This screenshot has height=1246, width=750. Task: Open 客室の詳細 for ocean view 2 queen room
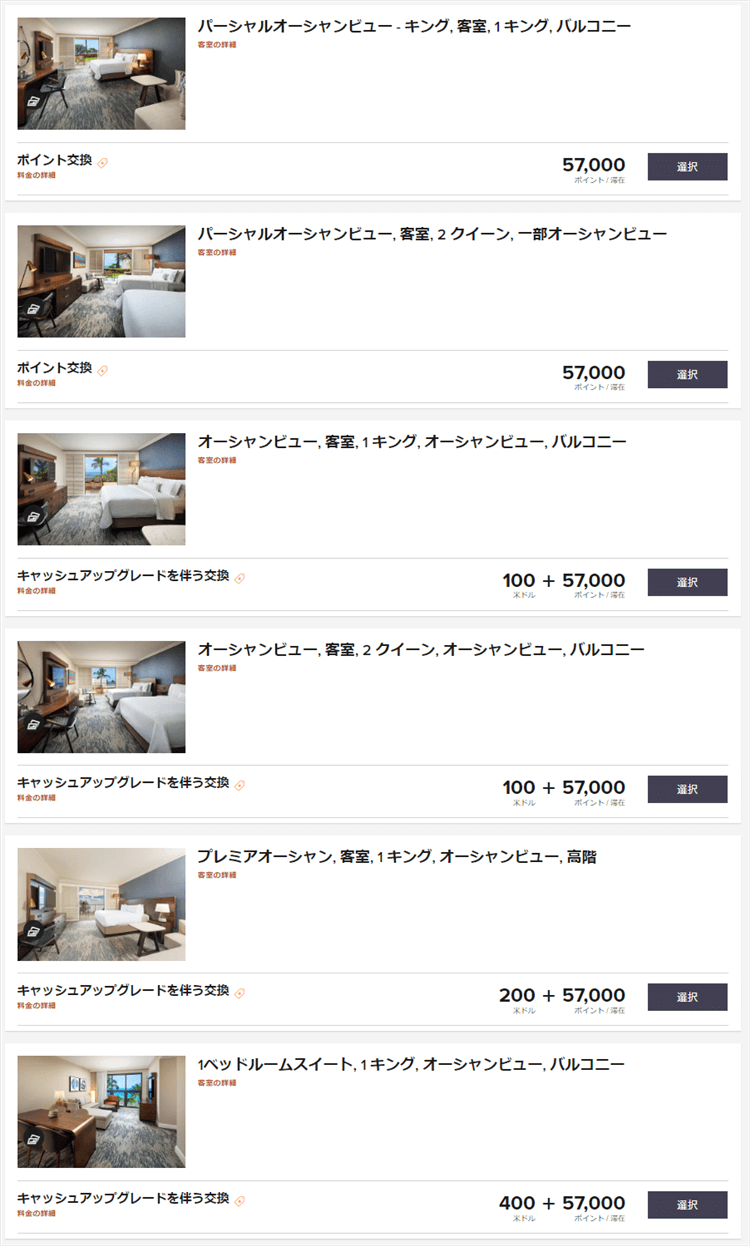tap(217, 668)
